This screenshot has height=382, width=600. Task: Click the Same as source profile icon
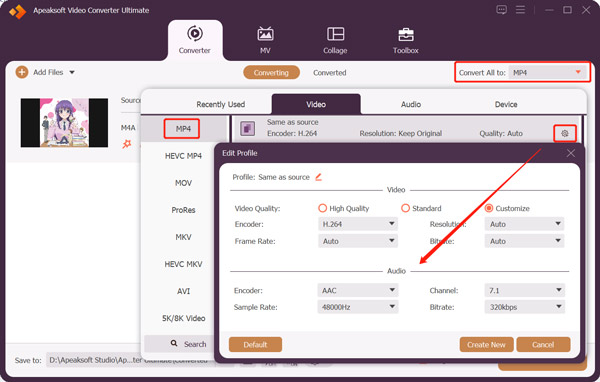(247, 128)
